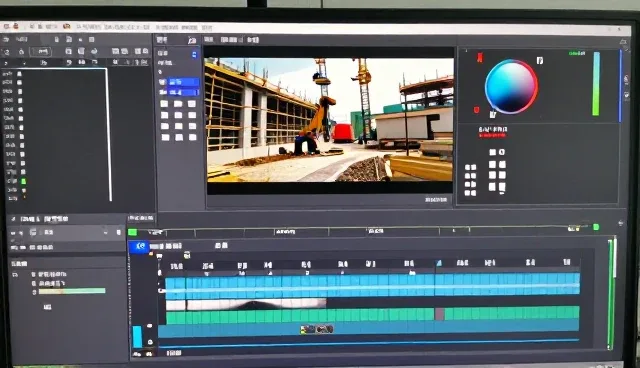Click the green vertical level bar beside color wheel

tap(596, 84)
